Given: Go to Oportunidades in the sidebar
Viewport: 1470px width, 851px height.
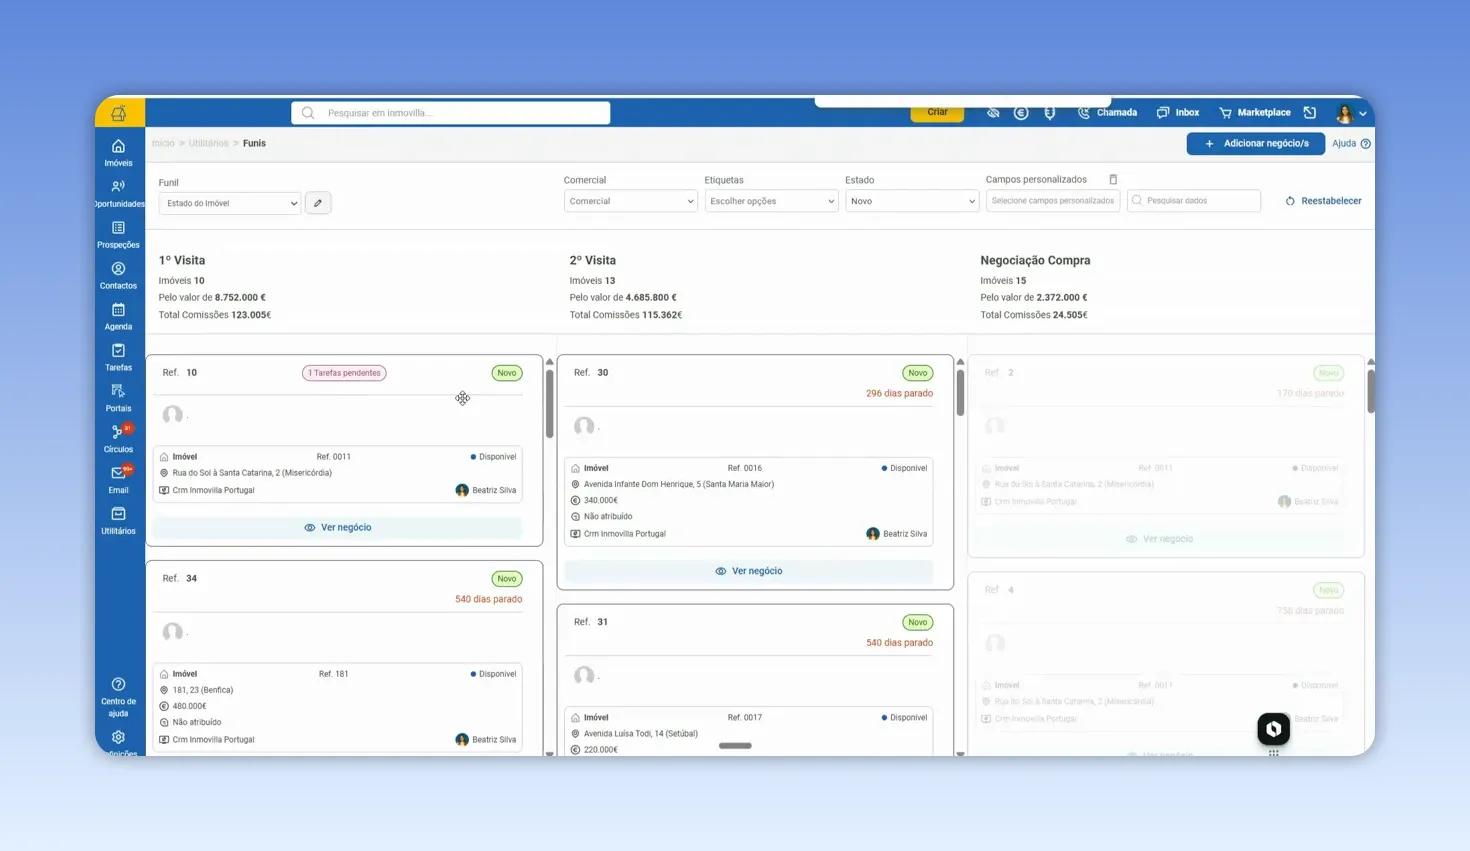Looking at the screenshot, I should (118, 194).
